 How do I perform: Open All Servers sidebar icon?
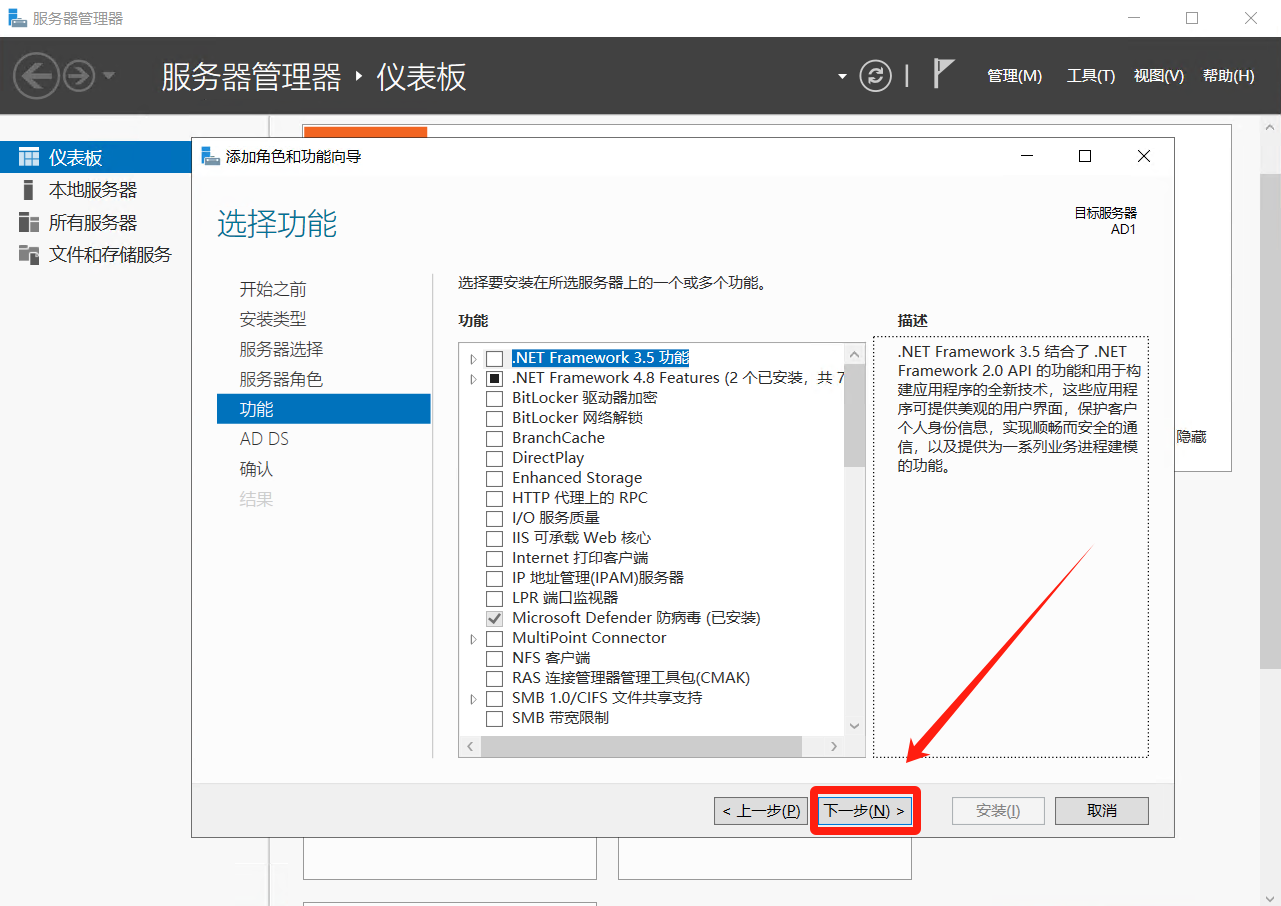(x=29, y=222)
